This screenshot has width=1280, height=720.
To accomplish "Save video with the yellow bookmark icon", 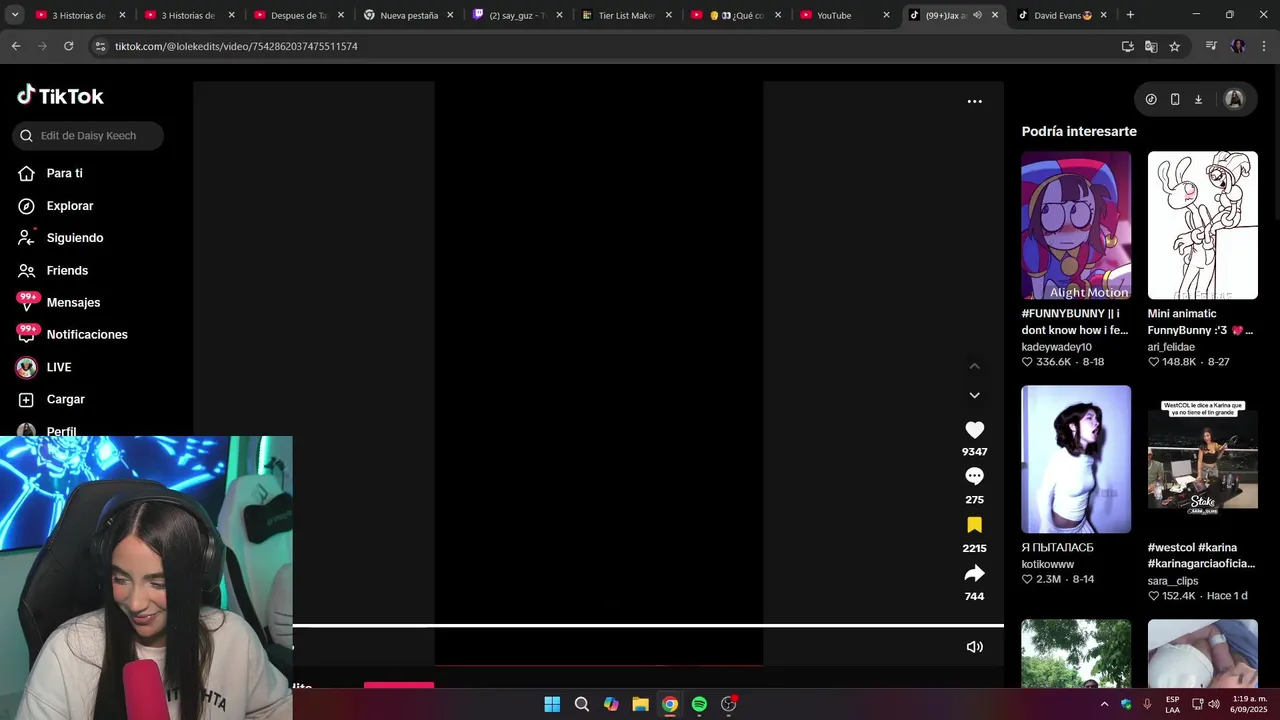I will (974, 525).
